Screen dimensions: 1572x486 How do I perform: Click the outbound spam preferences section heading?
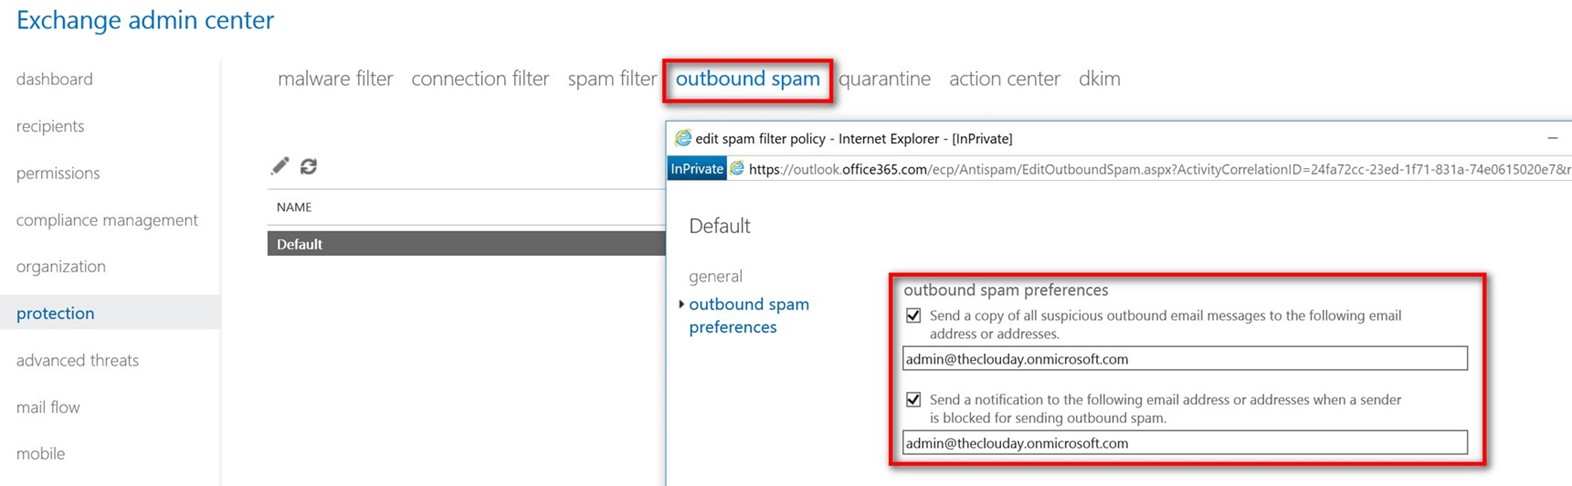(x=1006, y=290)
